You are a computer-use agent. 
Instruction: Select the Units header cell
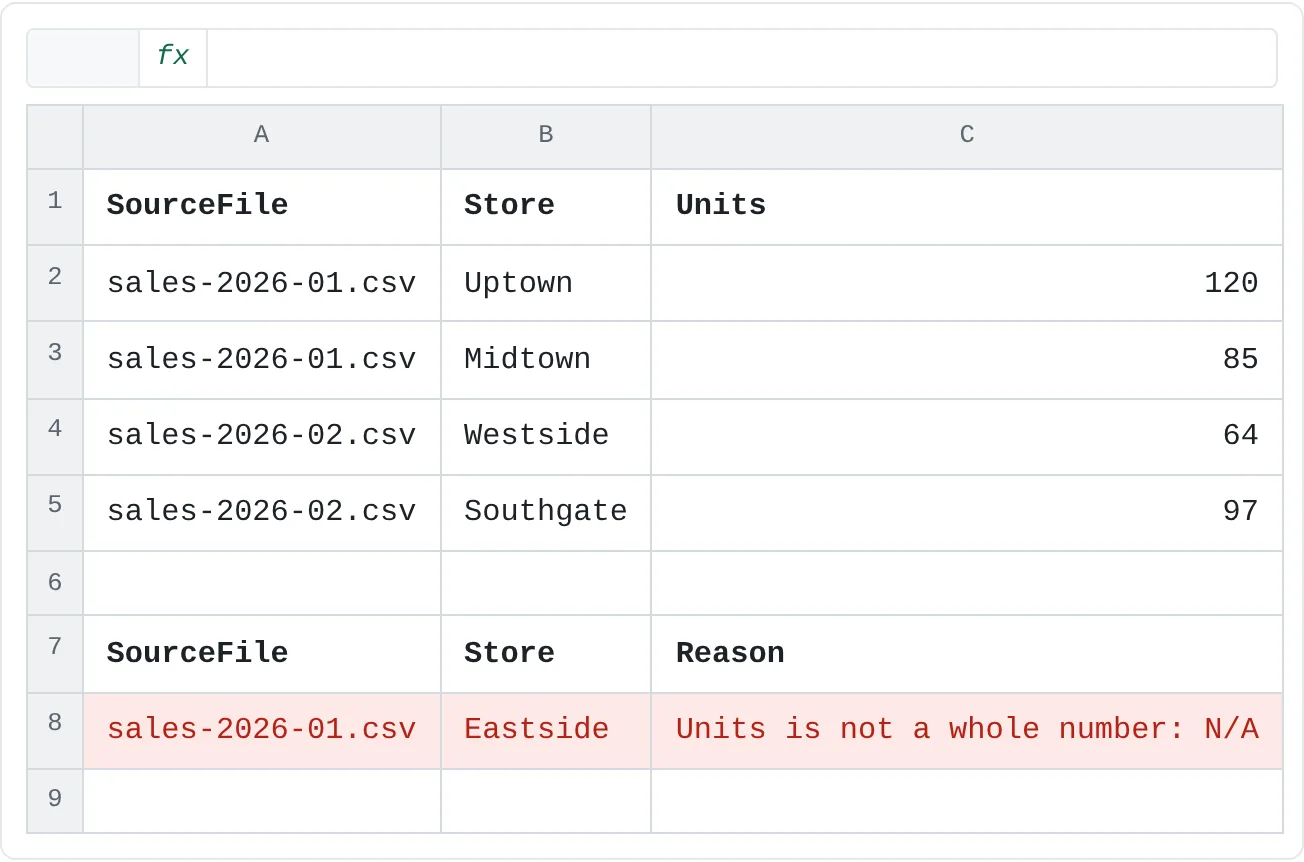(967, 207)
